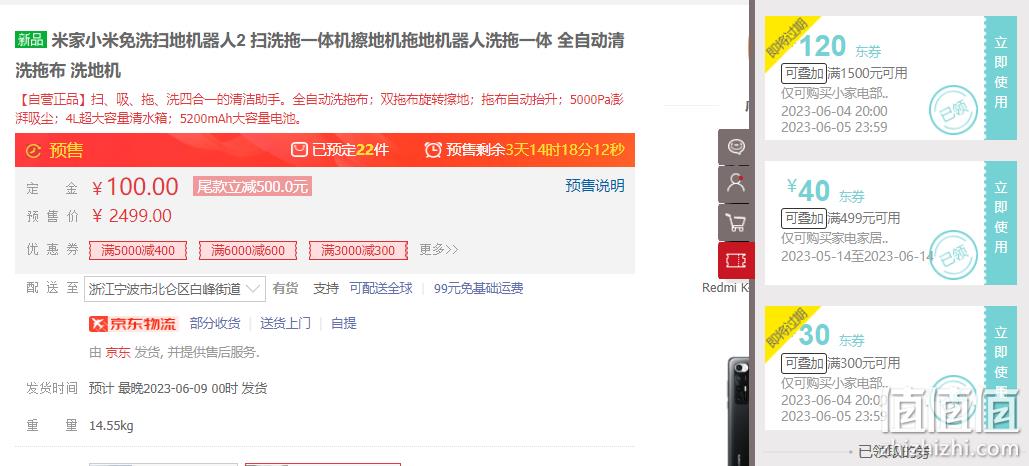
Task: Click the presale clock icon beside 预售
Action: [x=33, y=151]
